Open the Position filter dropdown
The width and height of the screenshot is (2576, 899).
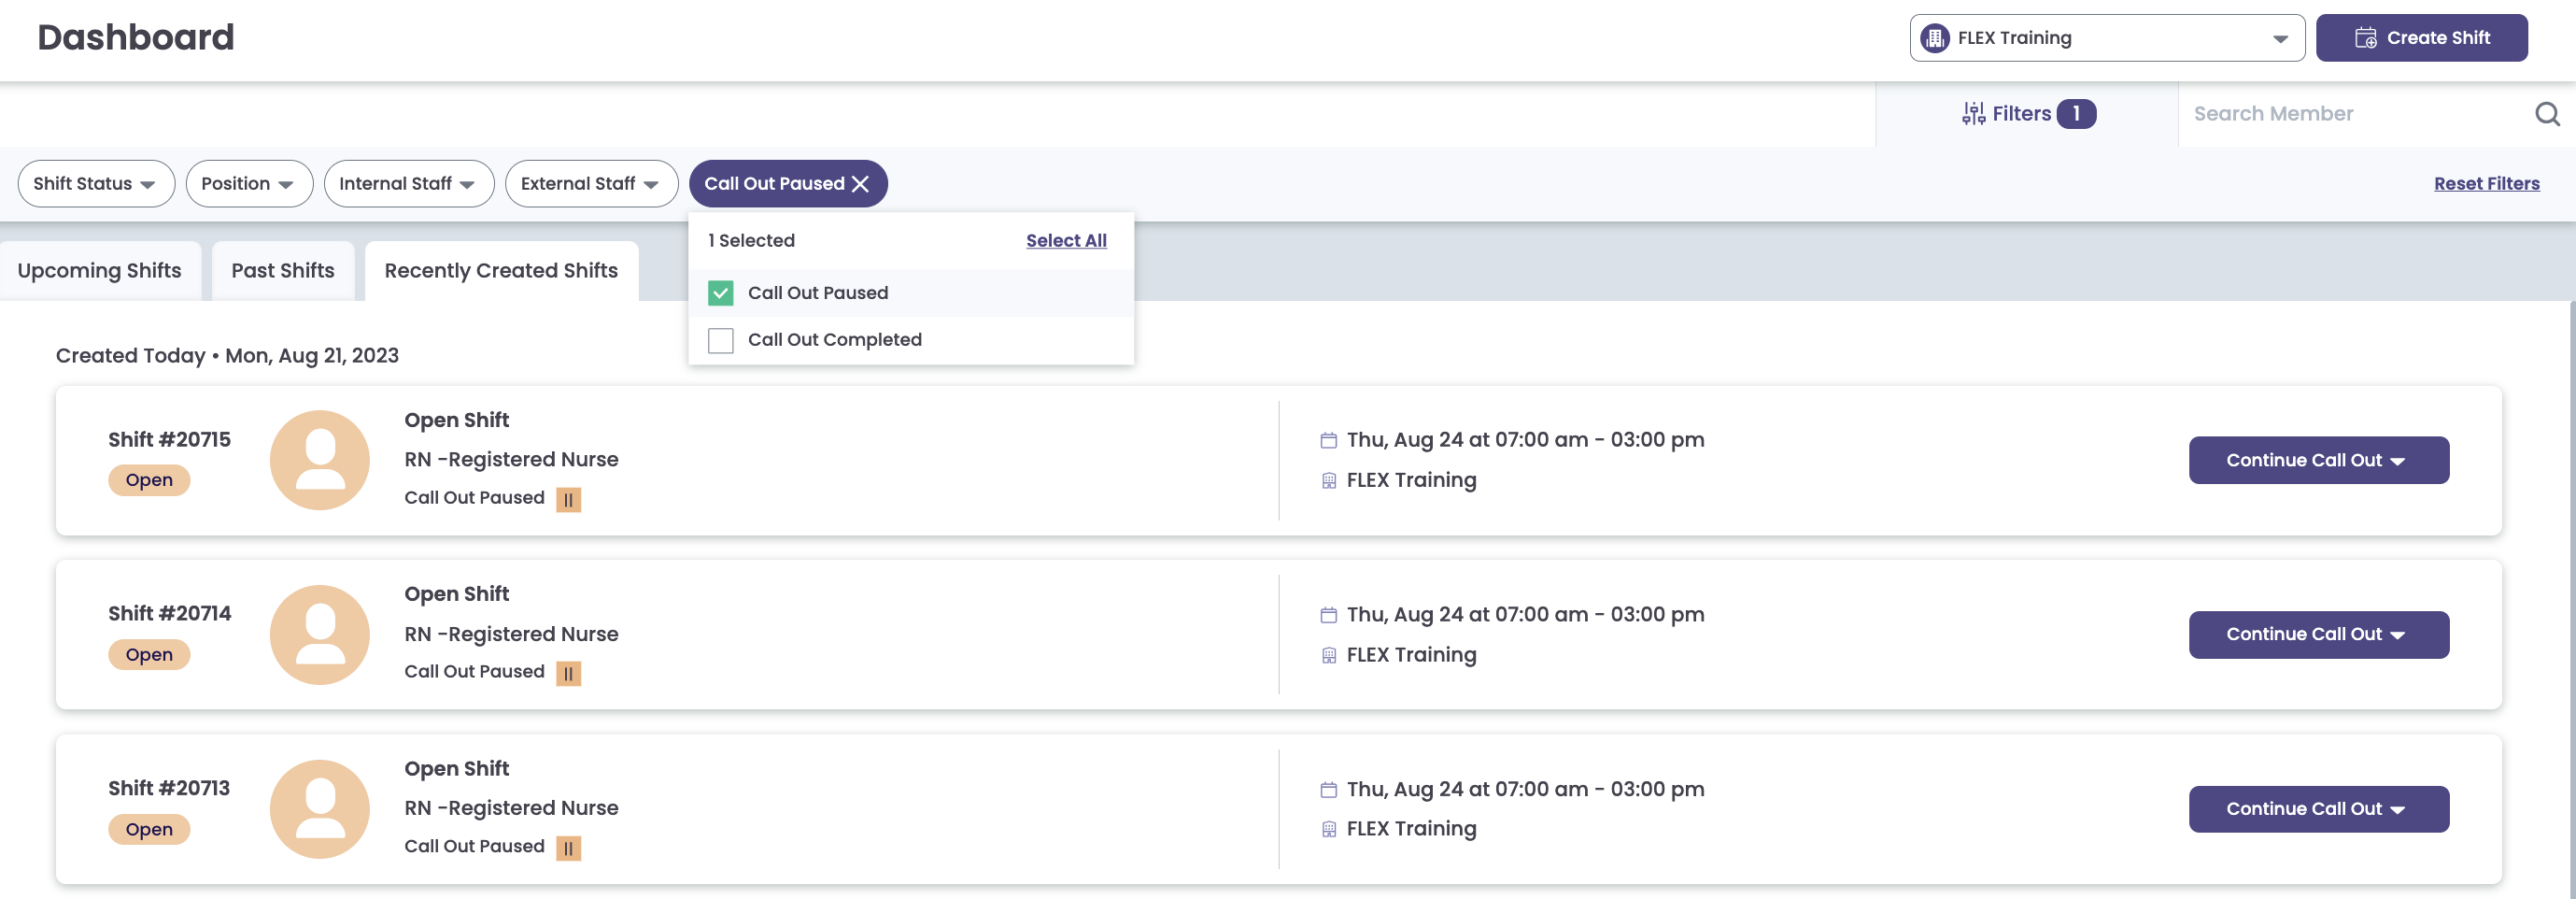tap(249, 184)
